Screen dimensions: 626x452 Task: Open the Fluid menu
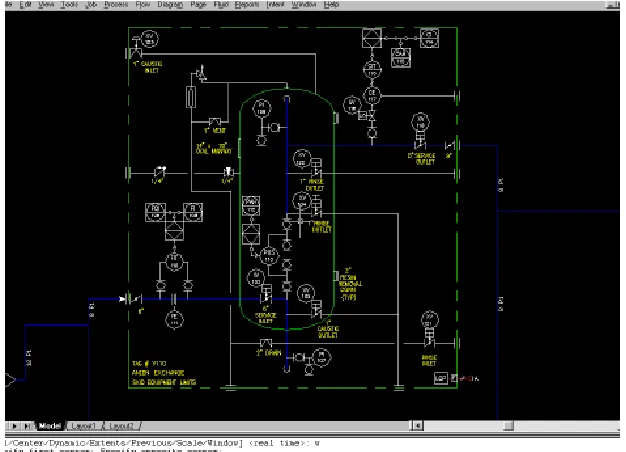click(221, 4)
